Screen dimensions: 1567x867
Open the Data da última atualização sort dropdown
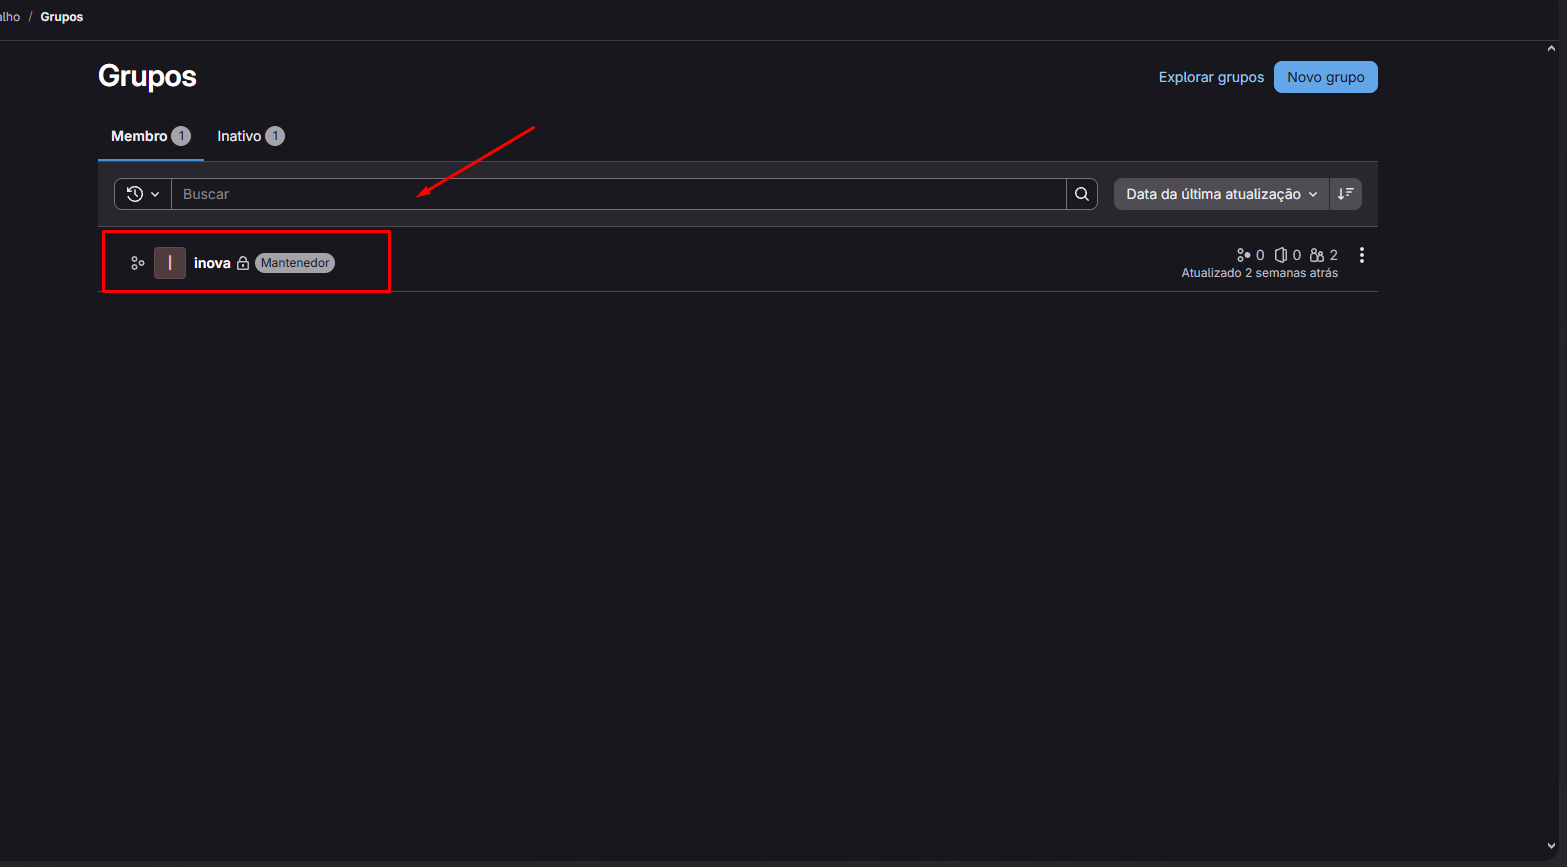click(1222, 194)
